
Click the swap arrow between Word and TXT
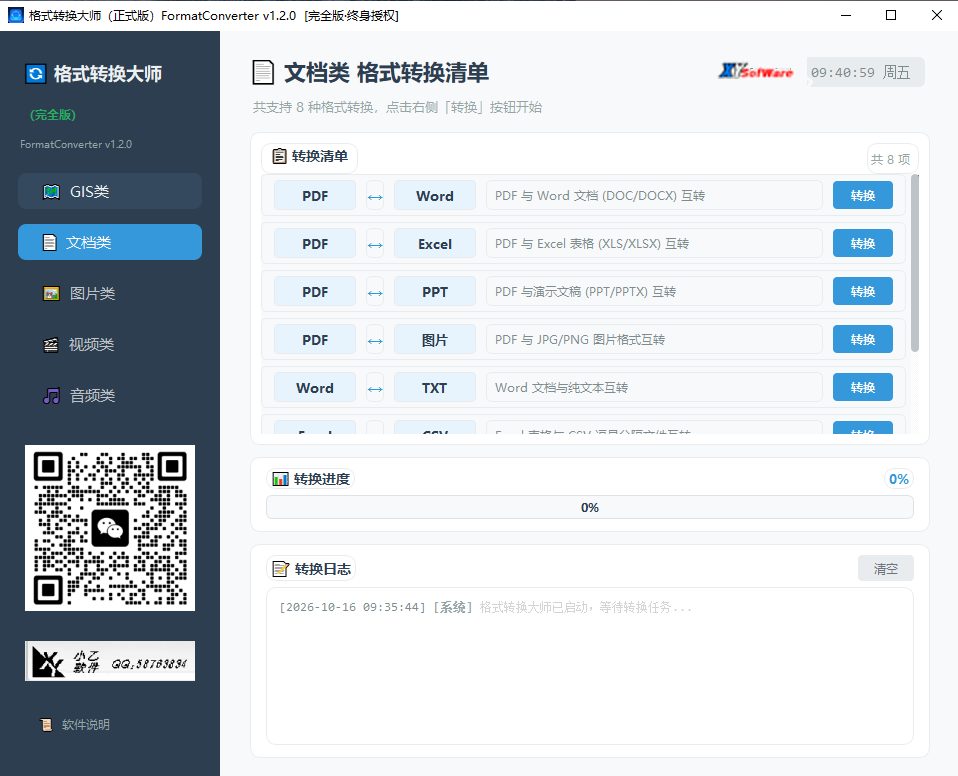375,388
